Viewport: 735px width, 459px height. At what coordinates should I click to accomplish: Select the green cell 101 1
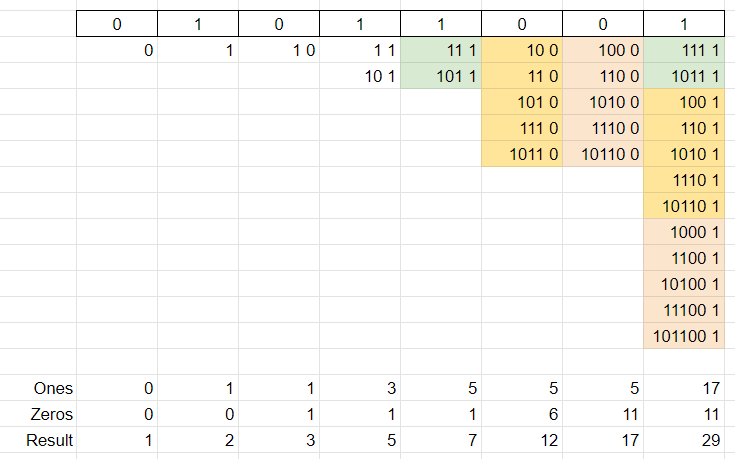(x=441, y=76)
